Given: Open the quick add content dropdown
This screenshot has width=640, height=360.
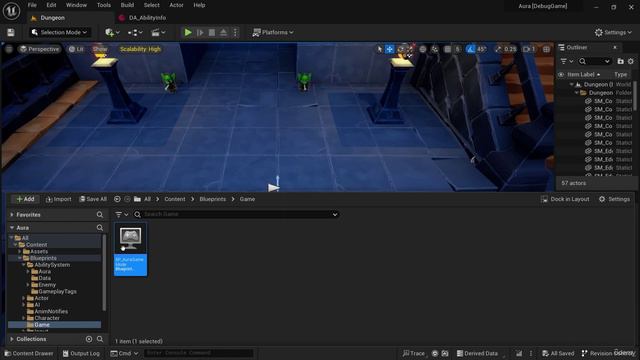Looking at the screenshot, I should coord(112,32).
